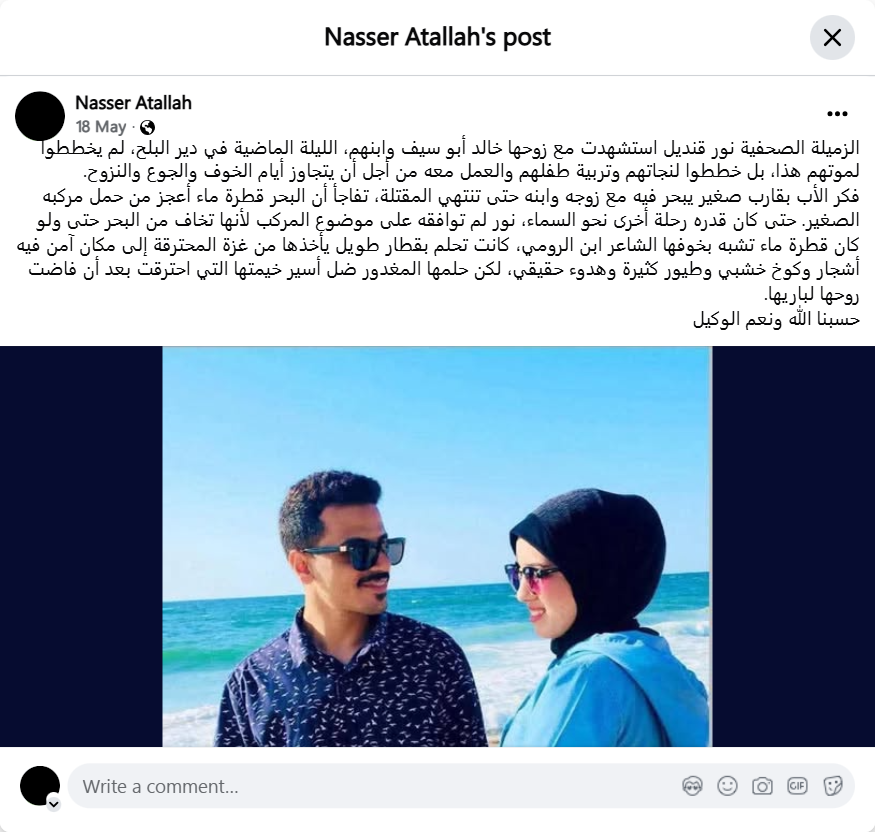The height and width of the screenshot is (832, 875).
Task: Open the beach couple photo
Action: click(437, 546)
